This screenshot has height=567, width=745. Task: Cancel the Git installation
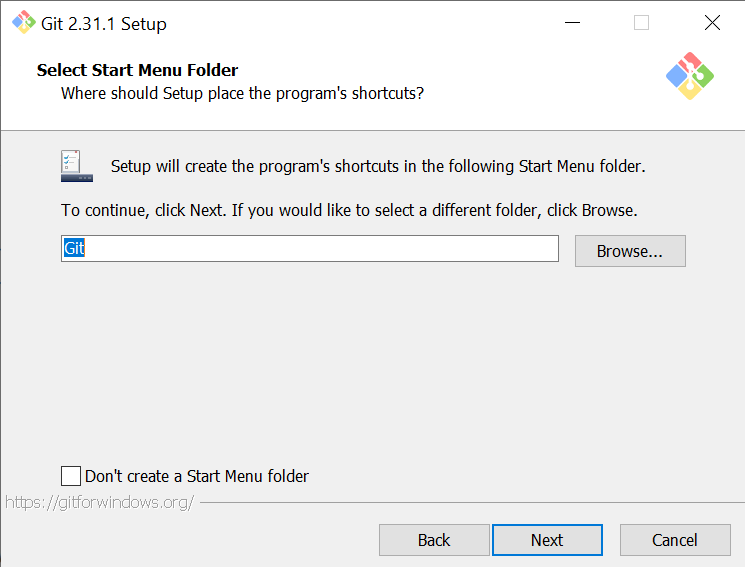coord(675,540)
